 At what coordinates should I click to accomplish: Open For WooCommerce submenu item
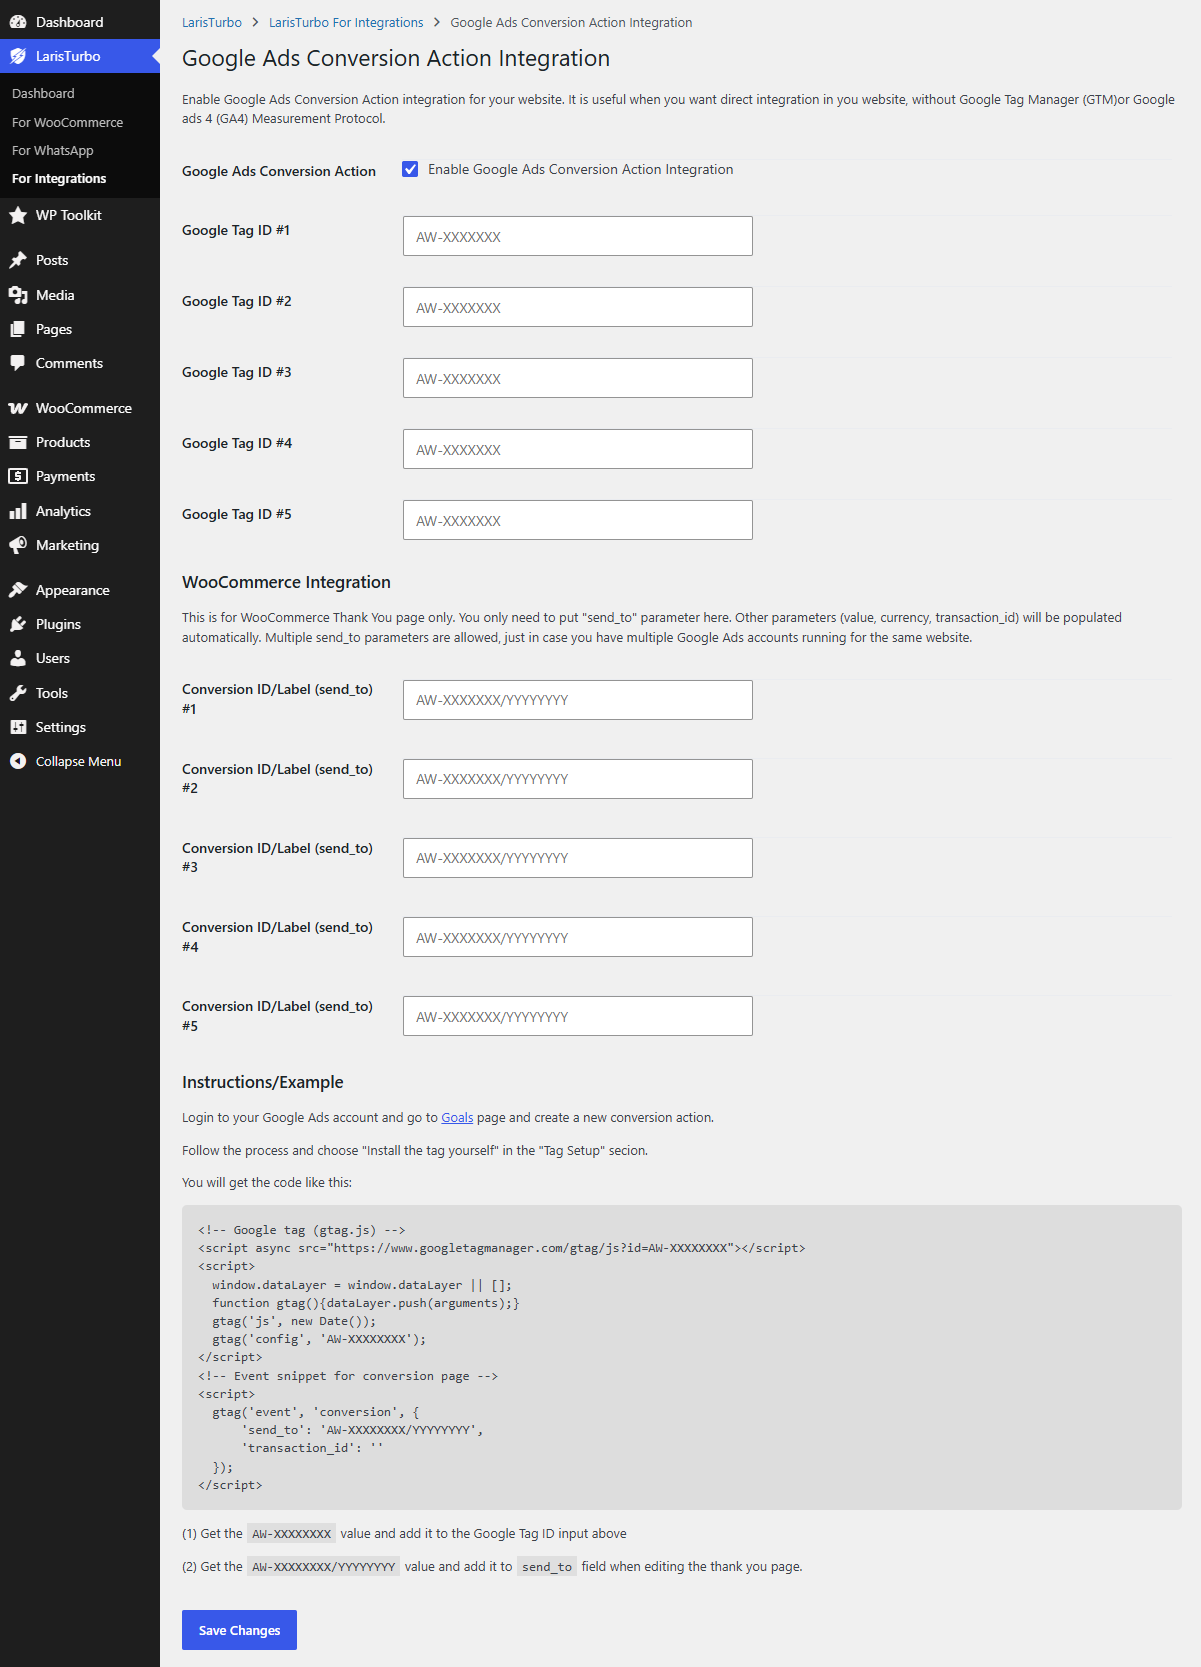(68, 122)
